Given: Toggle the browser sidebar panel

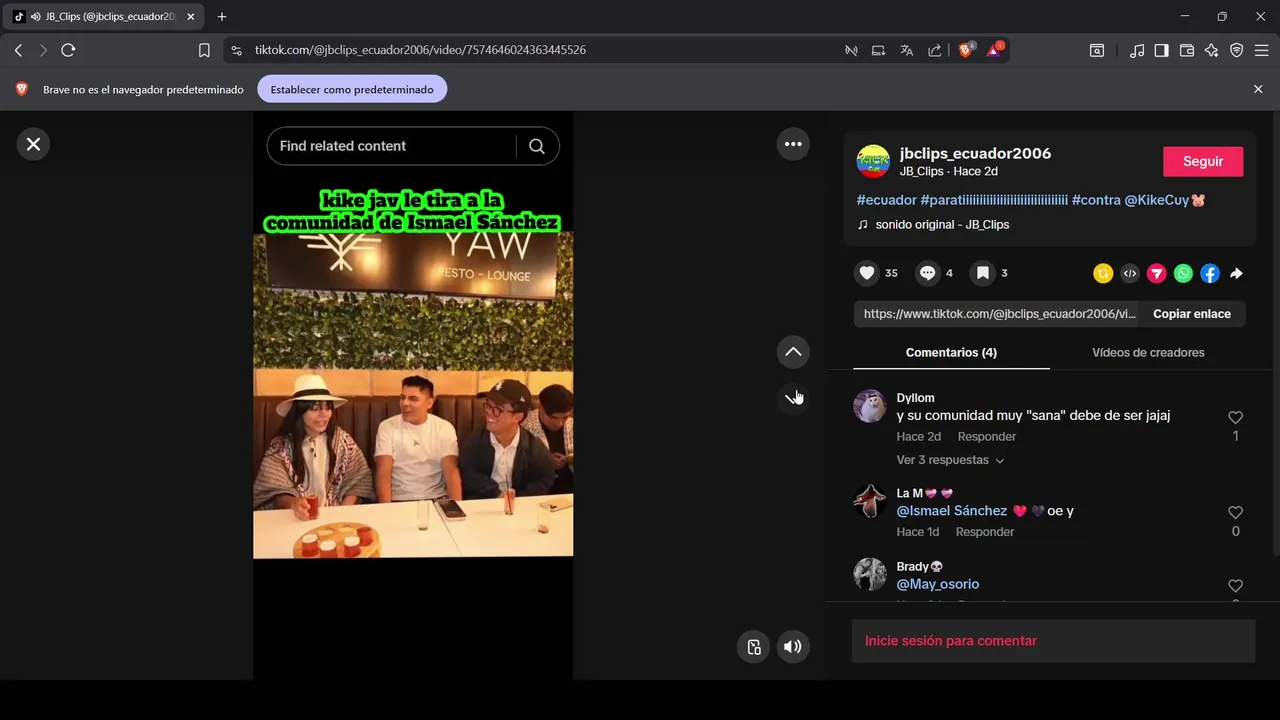Looking at the screenshot, I should click(1161, 50).
